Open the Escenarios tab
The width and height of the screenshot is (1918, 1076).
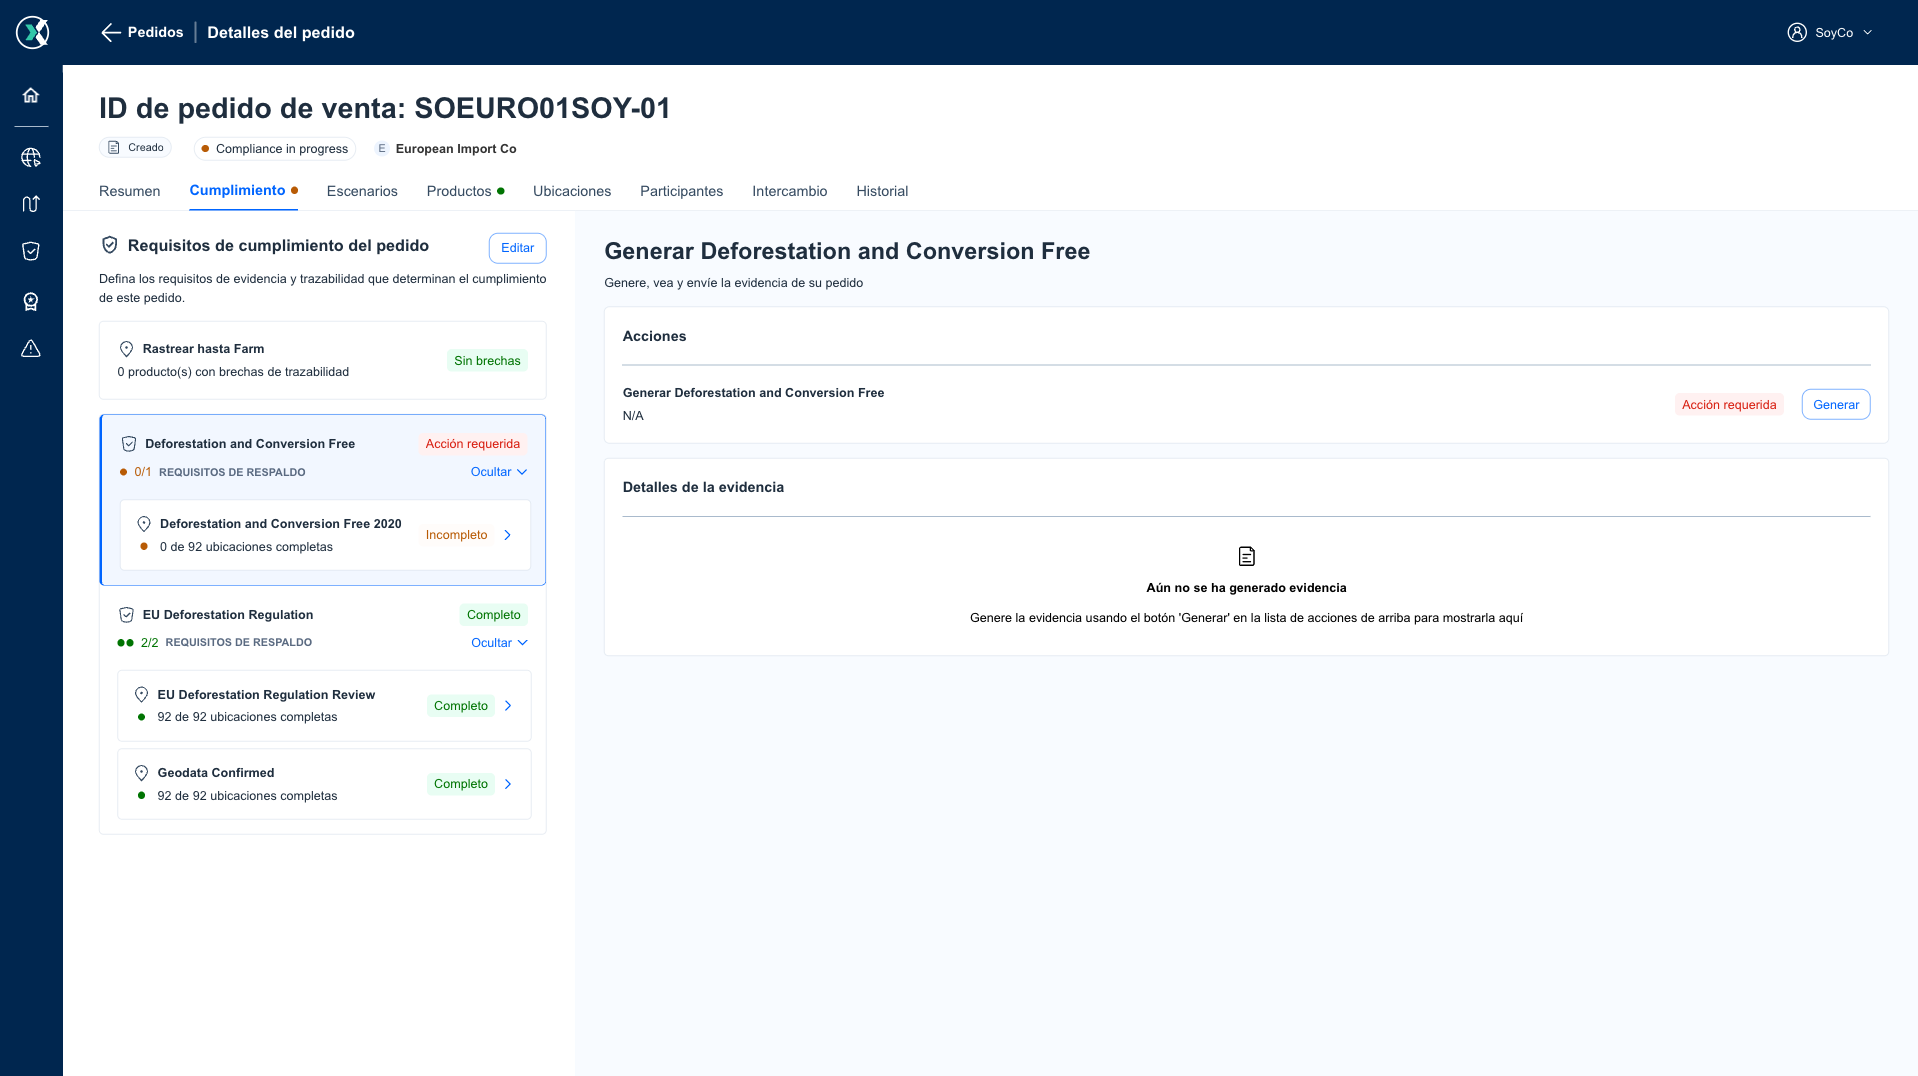(362, 191)
